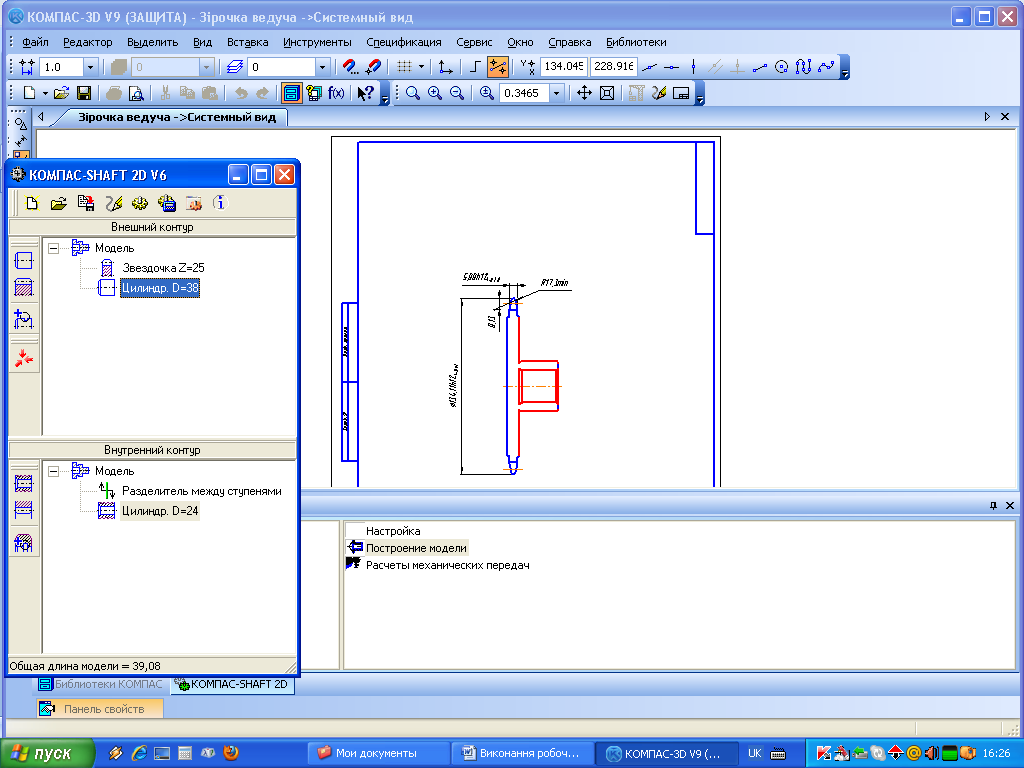The image size is (1024, 768).
Task: Open the f(x) variables icon
Action: (336, 93)
